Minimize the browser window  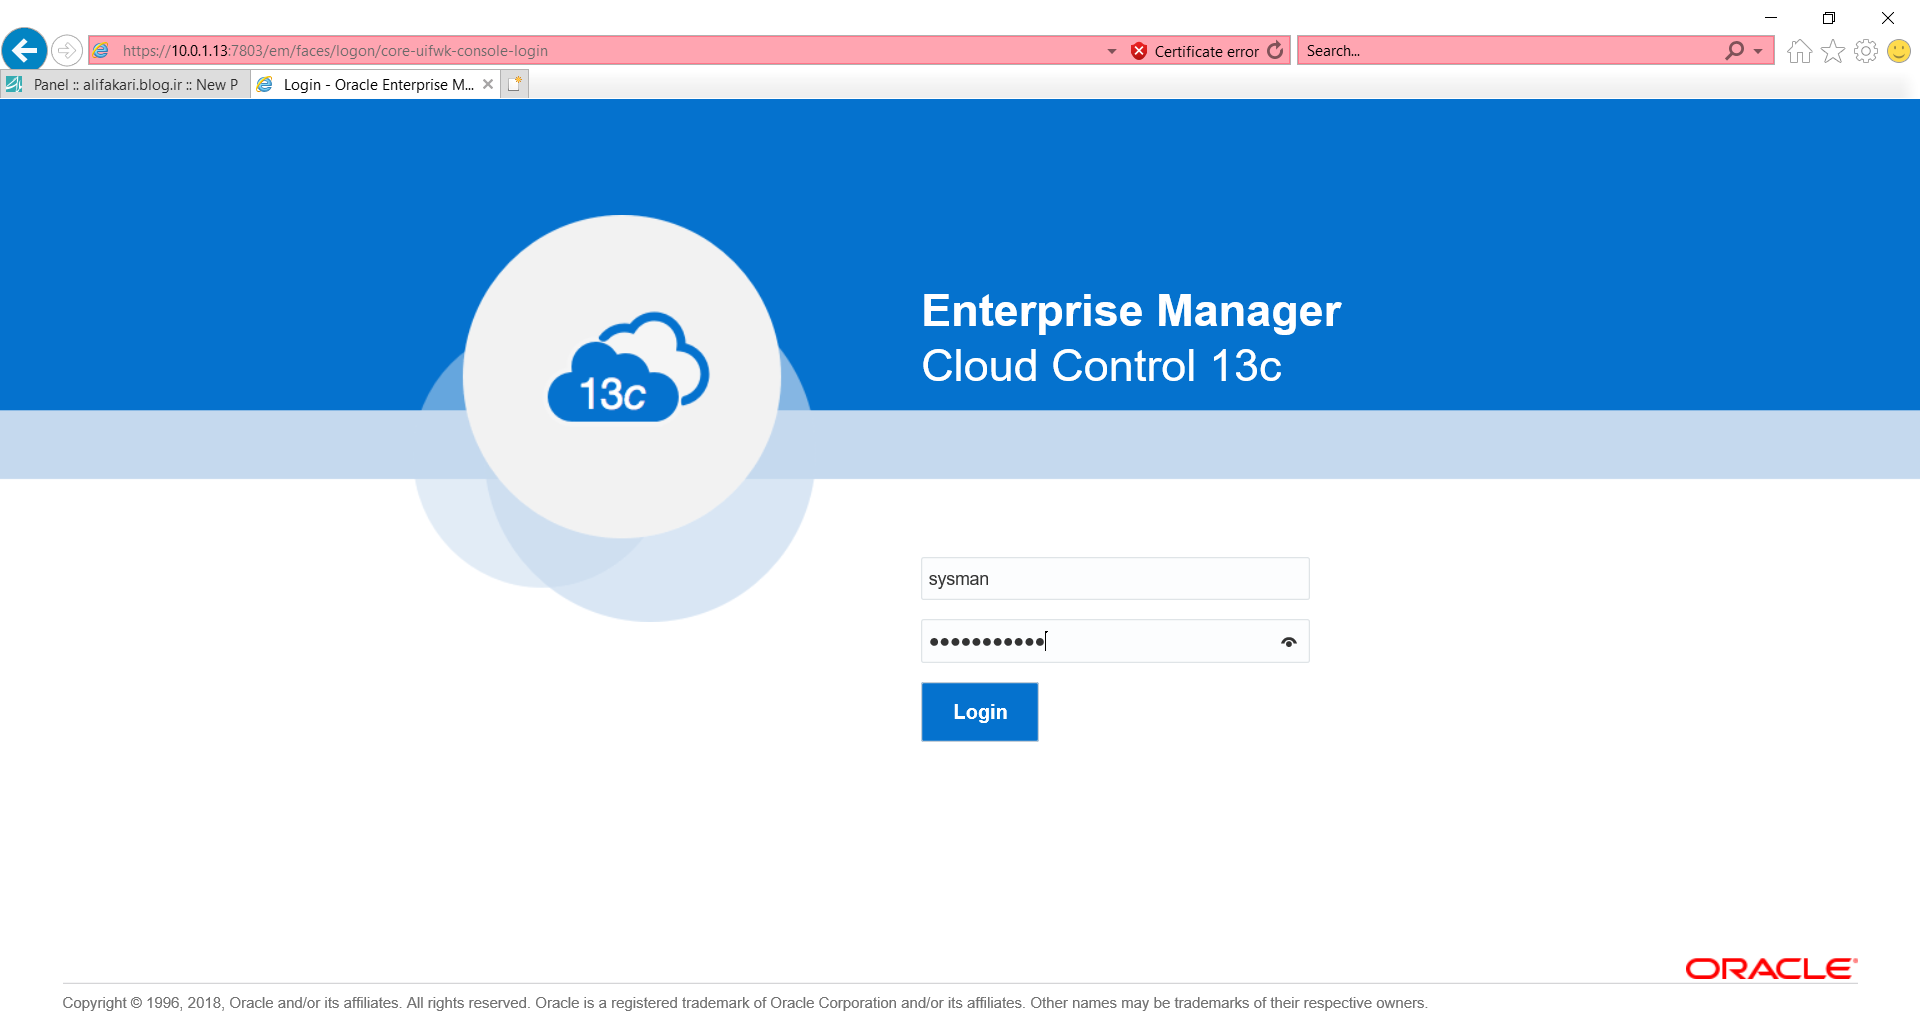tap(1770, 17)
